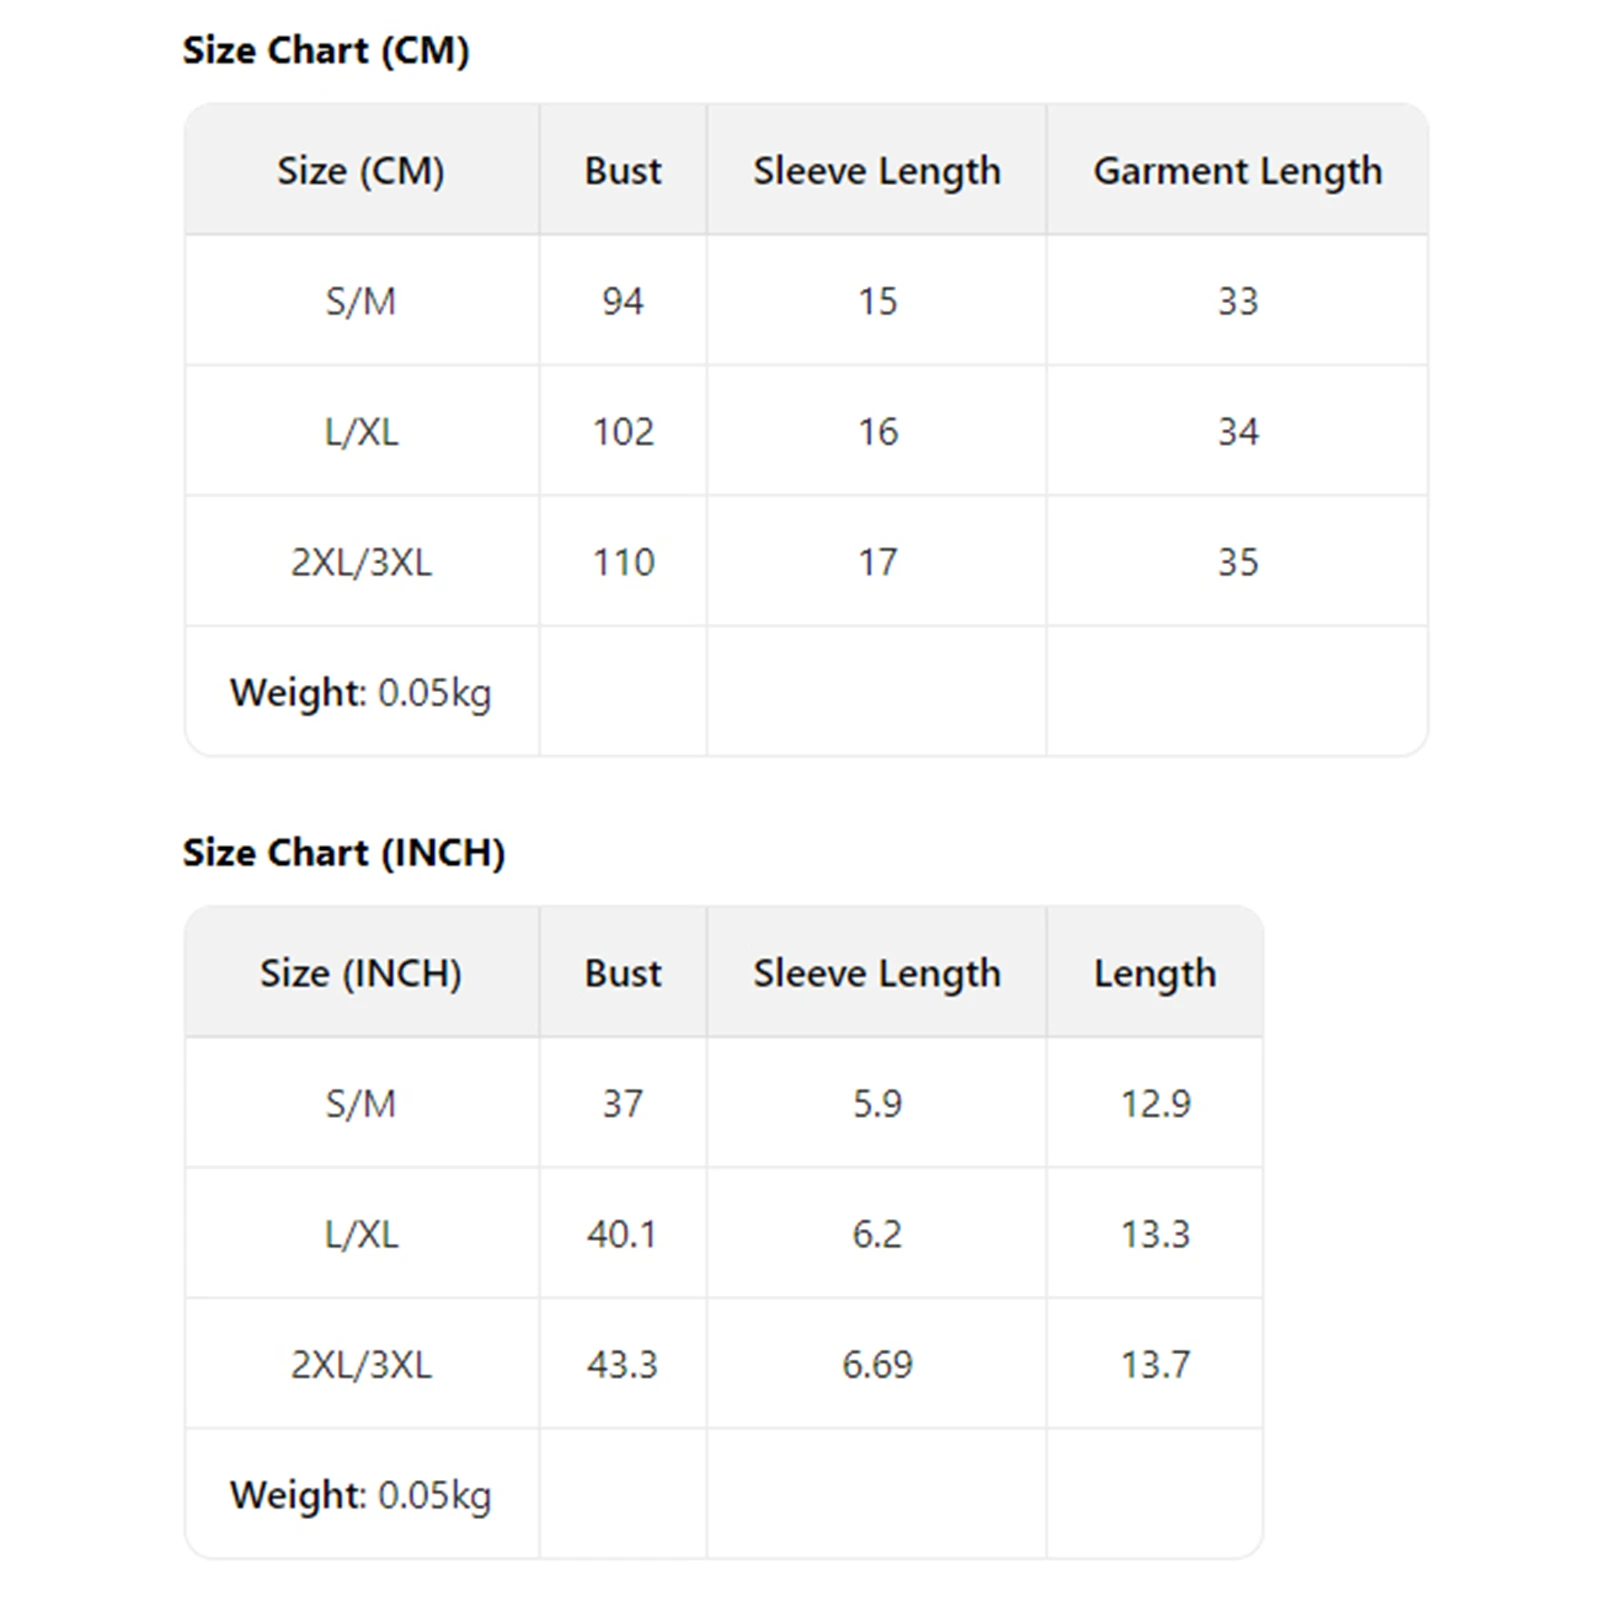Select the bust value 94 cell
Image resolution: width=1600 pixels, height=1600 pixels.
[623, 301]
